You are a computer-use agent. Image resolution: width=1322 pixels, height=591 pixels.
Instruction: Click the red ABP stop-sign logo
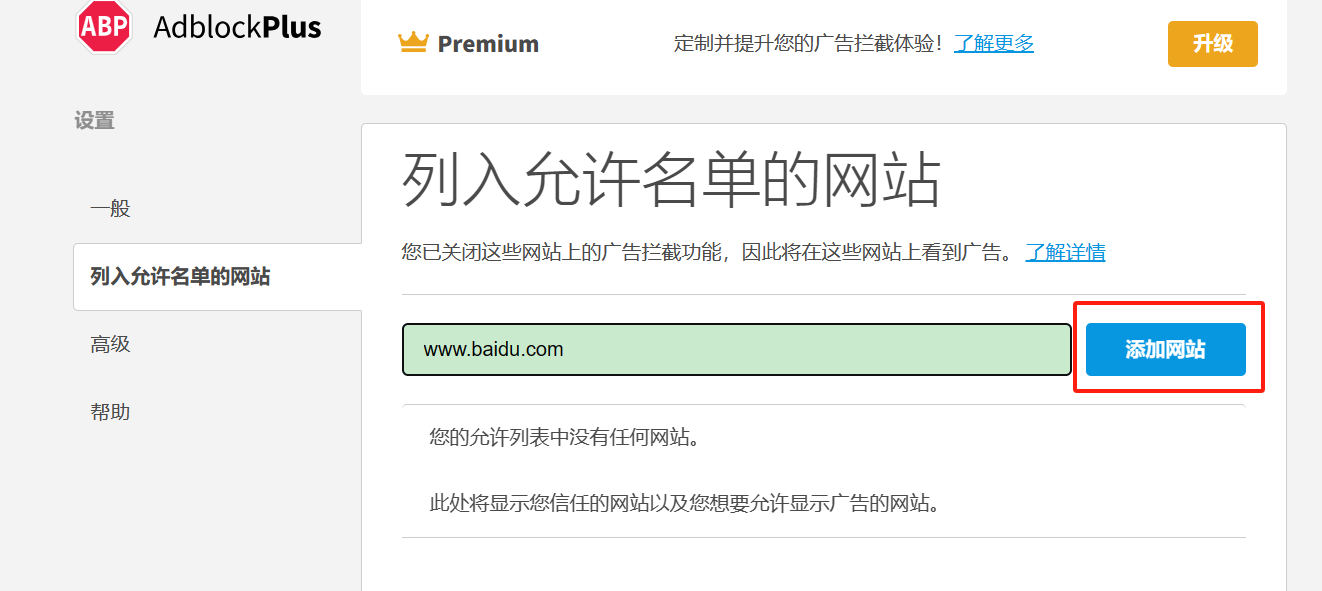tap(104, 27)
